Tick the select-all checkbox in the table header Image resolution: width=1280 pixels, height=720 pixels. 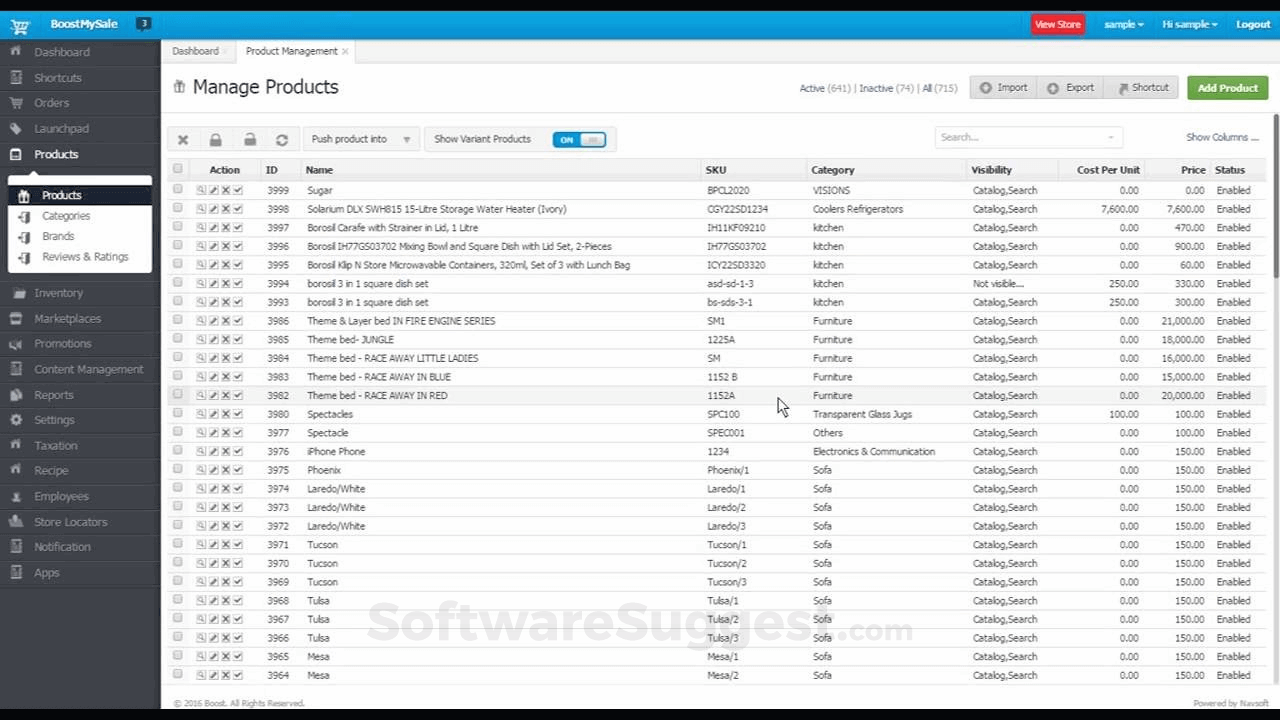(x=177, y=169)
